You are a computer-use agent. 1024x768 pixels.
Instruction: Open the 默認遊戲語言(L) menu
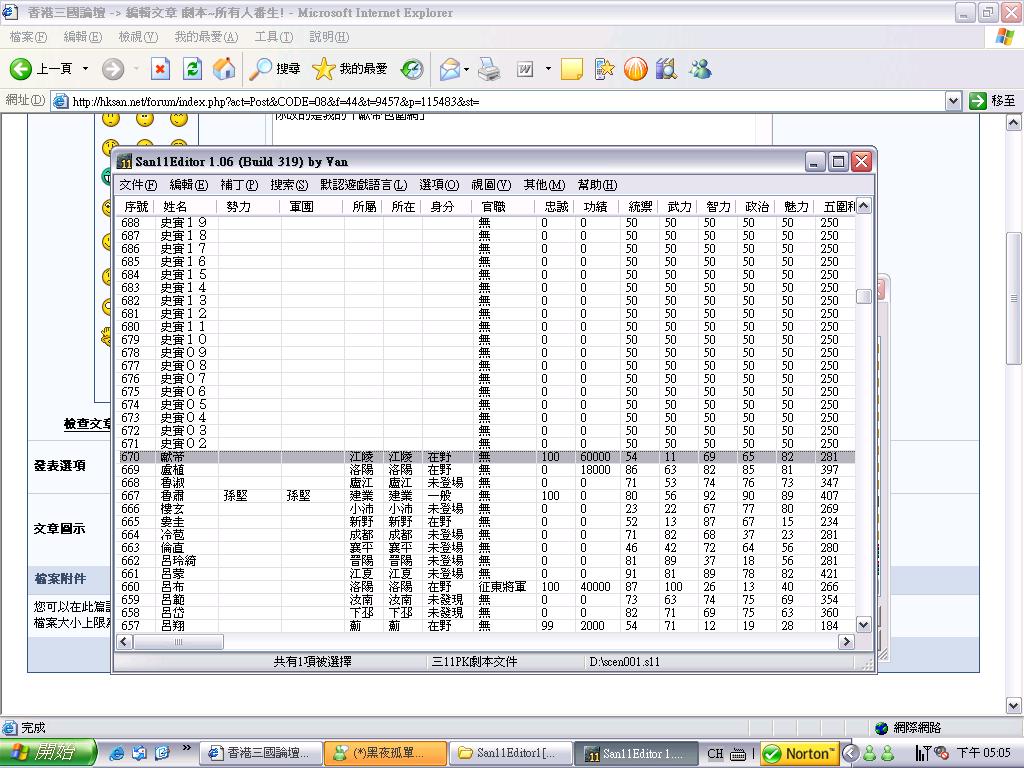363,185
